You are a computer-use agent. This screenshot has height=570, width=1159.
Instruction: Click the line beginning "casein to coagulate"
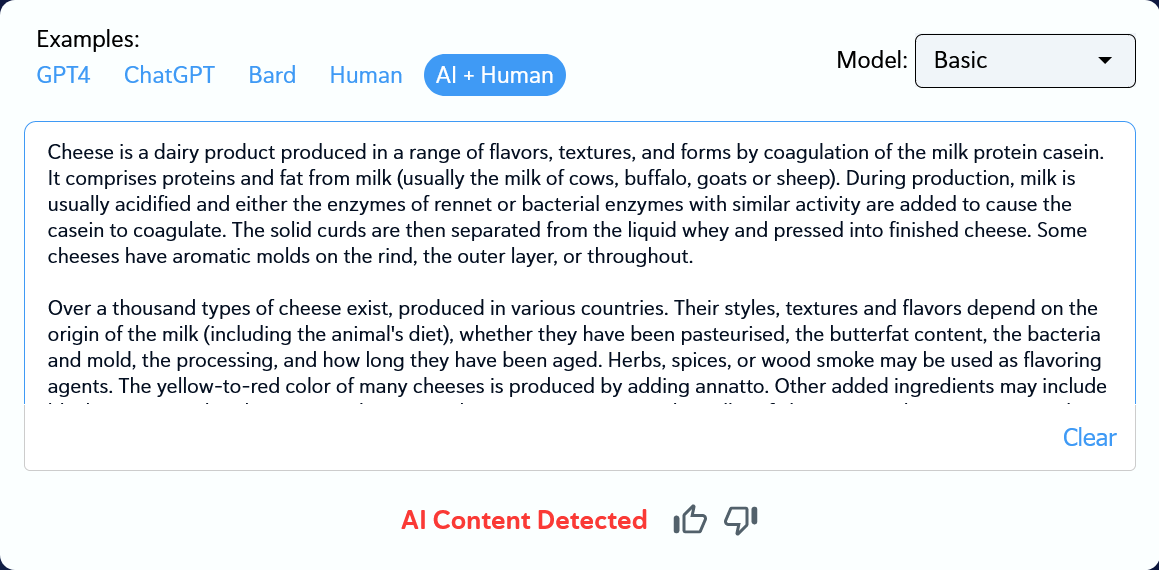click(x=150, y=231)
